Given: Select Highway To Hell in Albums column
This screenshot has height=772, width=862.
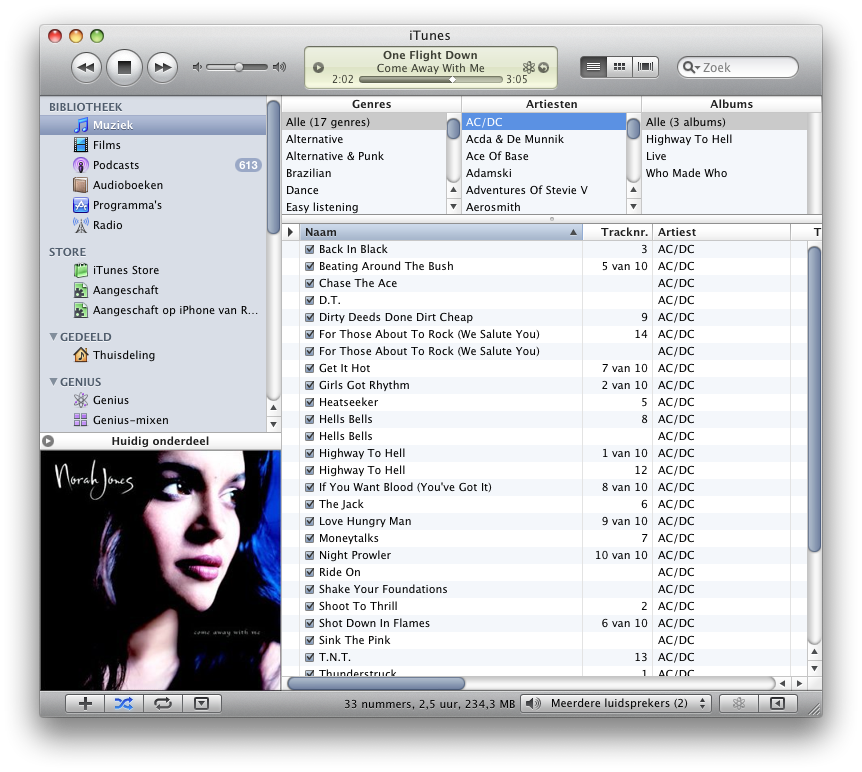Looking at the screenshot, I should [x=688, y=139].
